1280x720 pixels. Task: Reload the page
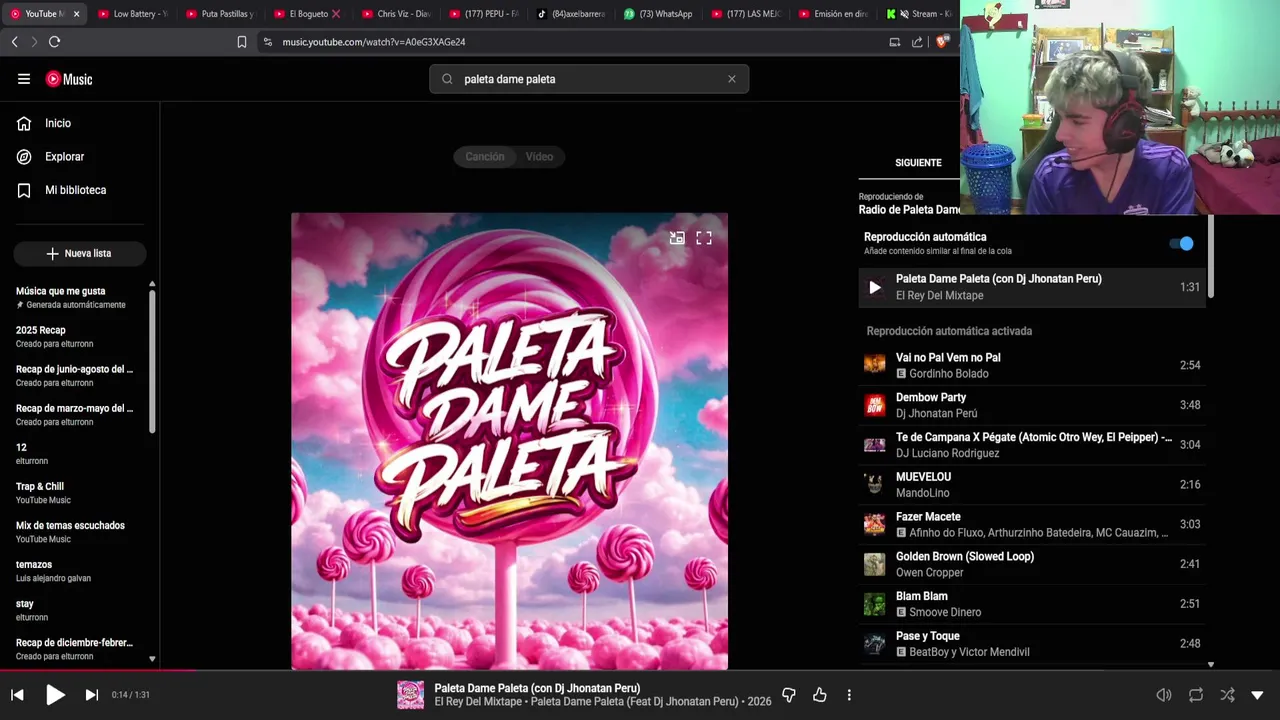(x=54, y=42)
